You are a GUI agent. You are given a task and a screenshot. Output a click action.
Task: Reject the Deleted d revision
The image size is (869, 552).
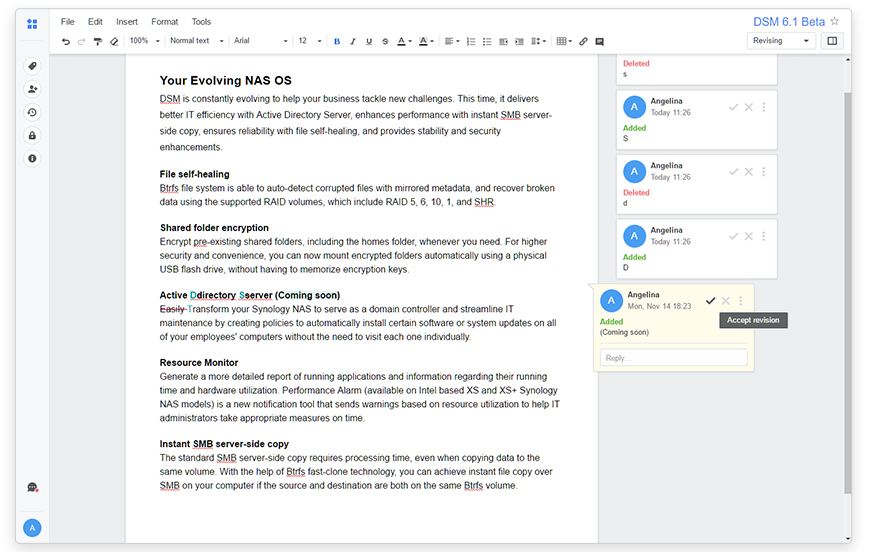click(749, 172)
